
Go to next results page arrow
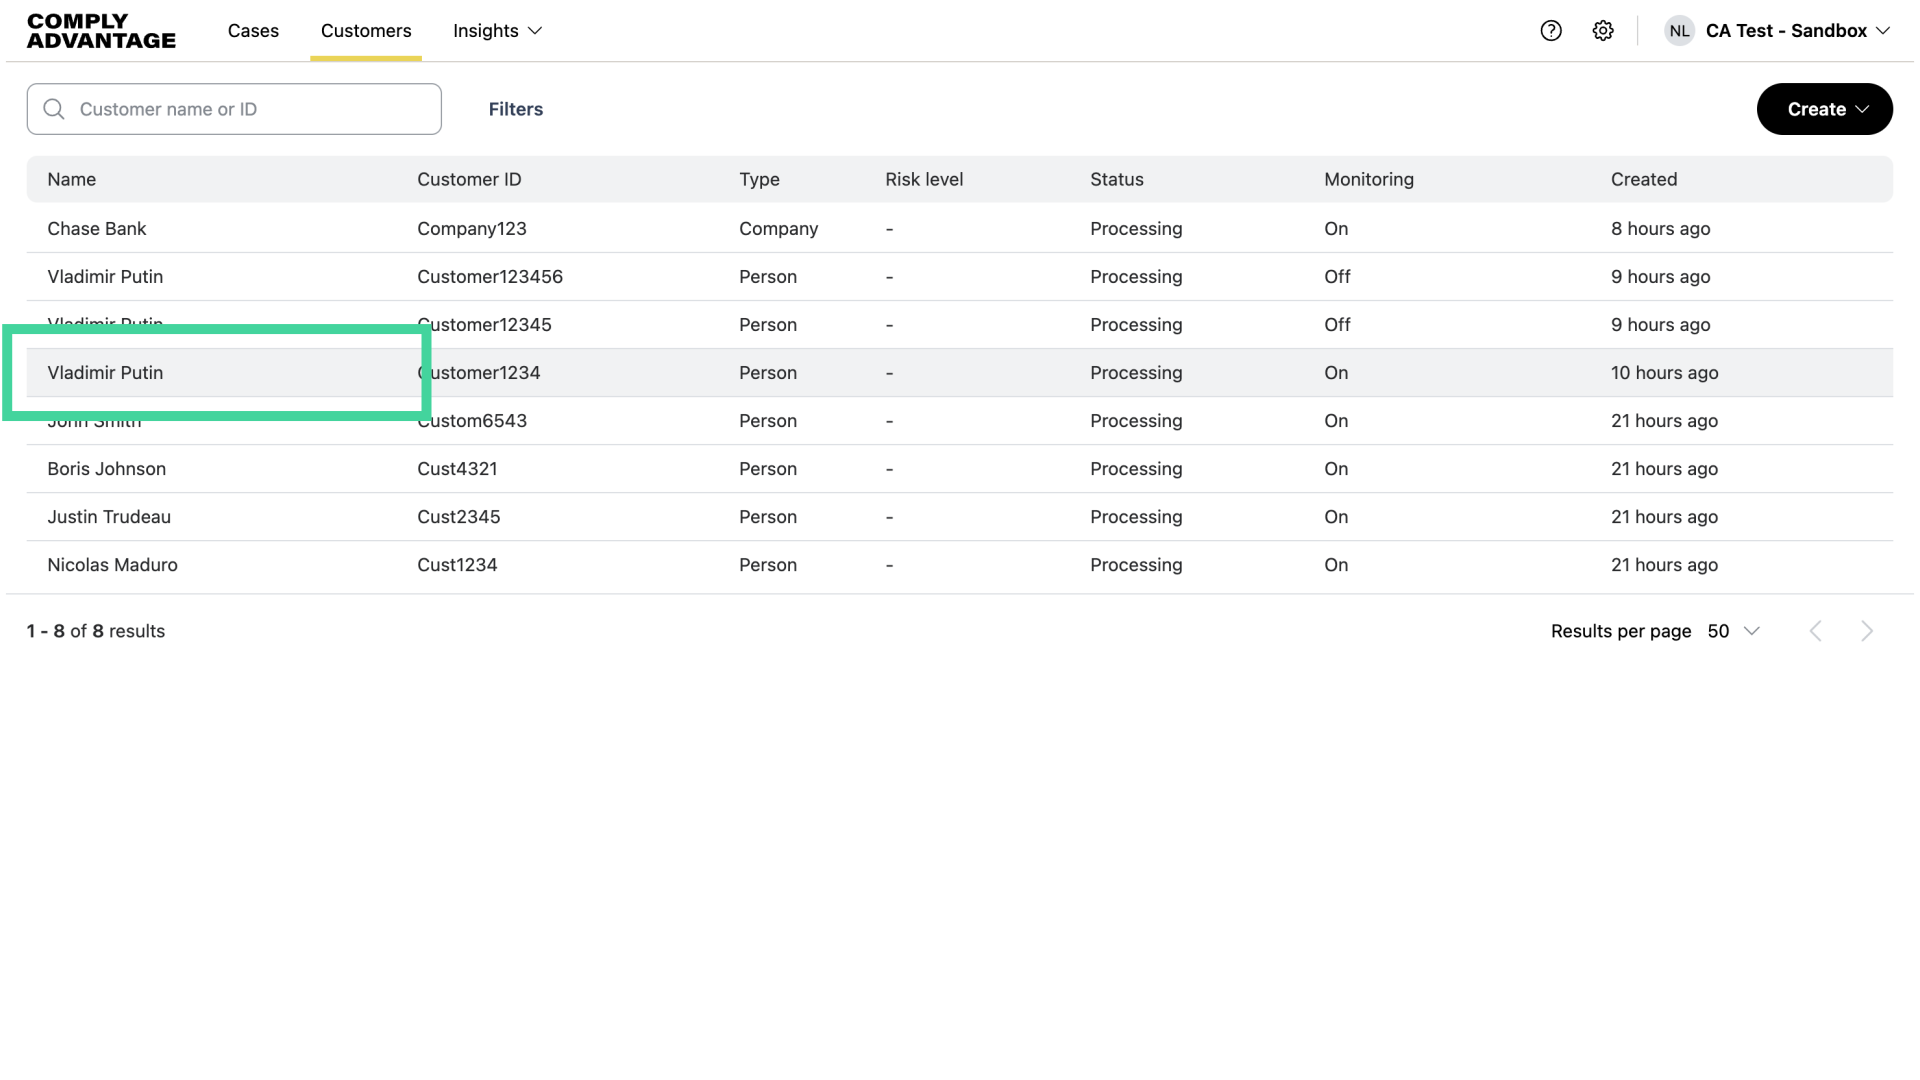pyautogui.click(x=1866, y=631)
